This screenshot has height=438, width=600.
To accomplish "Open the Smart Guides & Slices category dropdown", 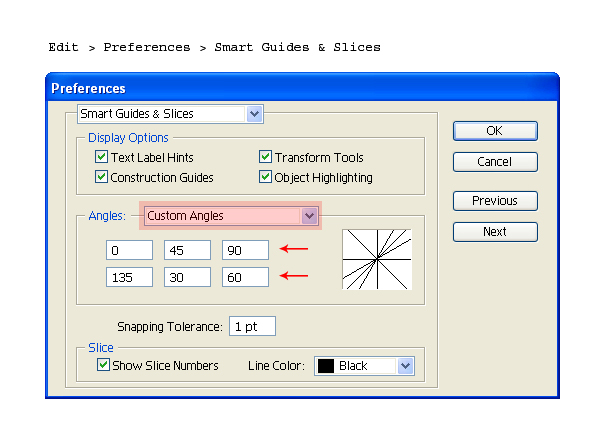I will 254,114.
